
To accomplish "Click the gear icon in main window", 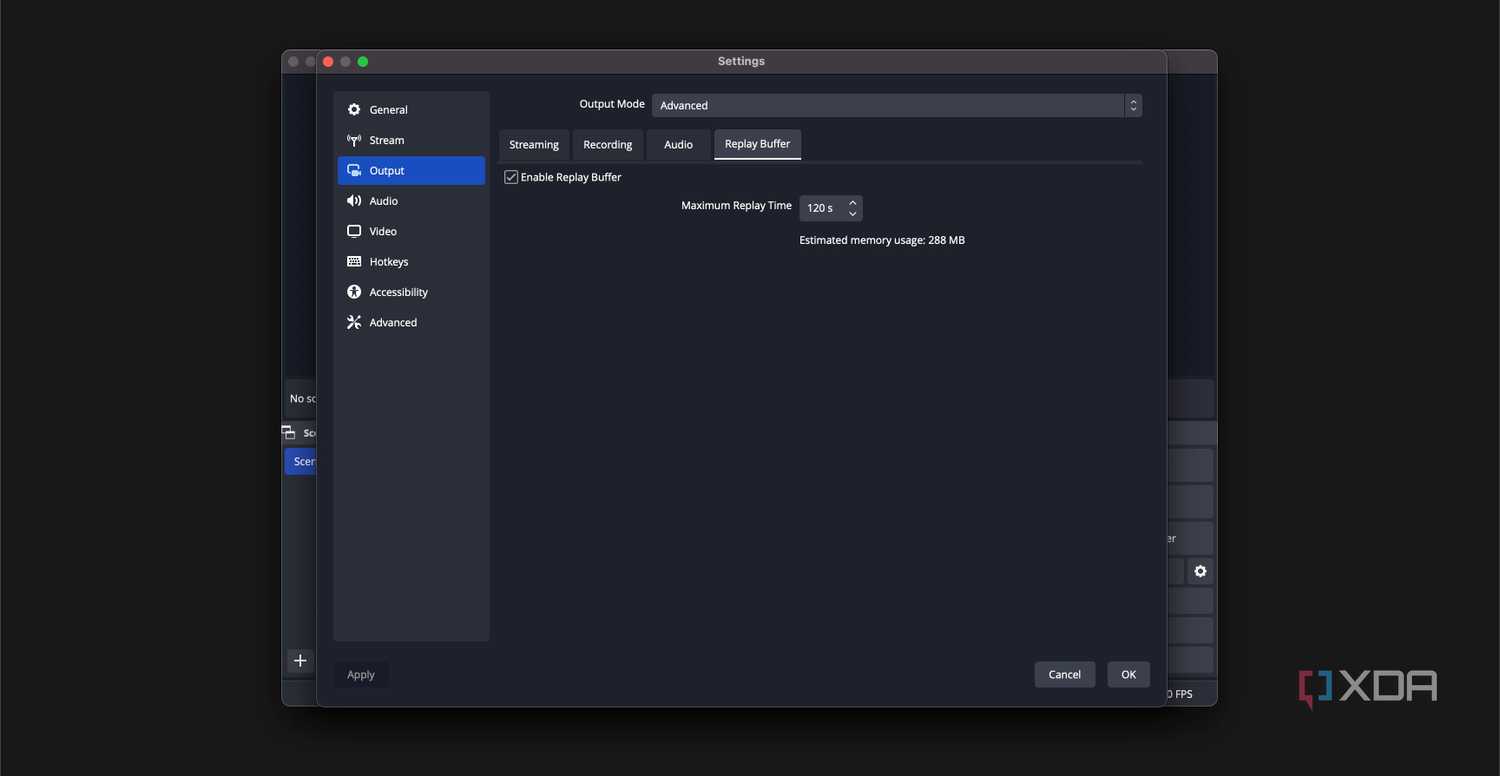I will pyautogui.click(x=1200, y=572).
